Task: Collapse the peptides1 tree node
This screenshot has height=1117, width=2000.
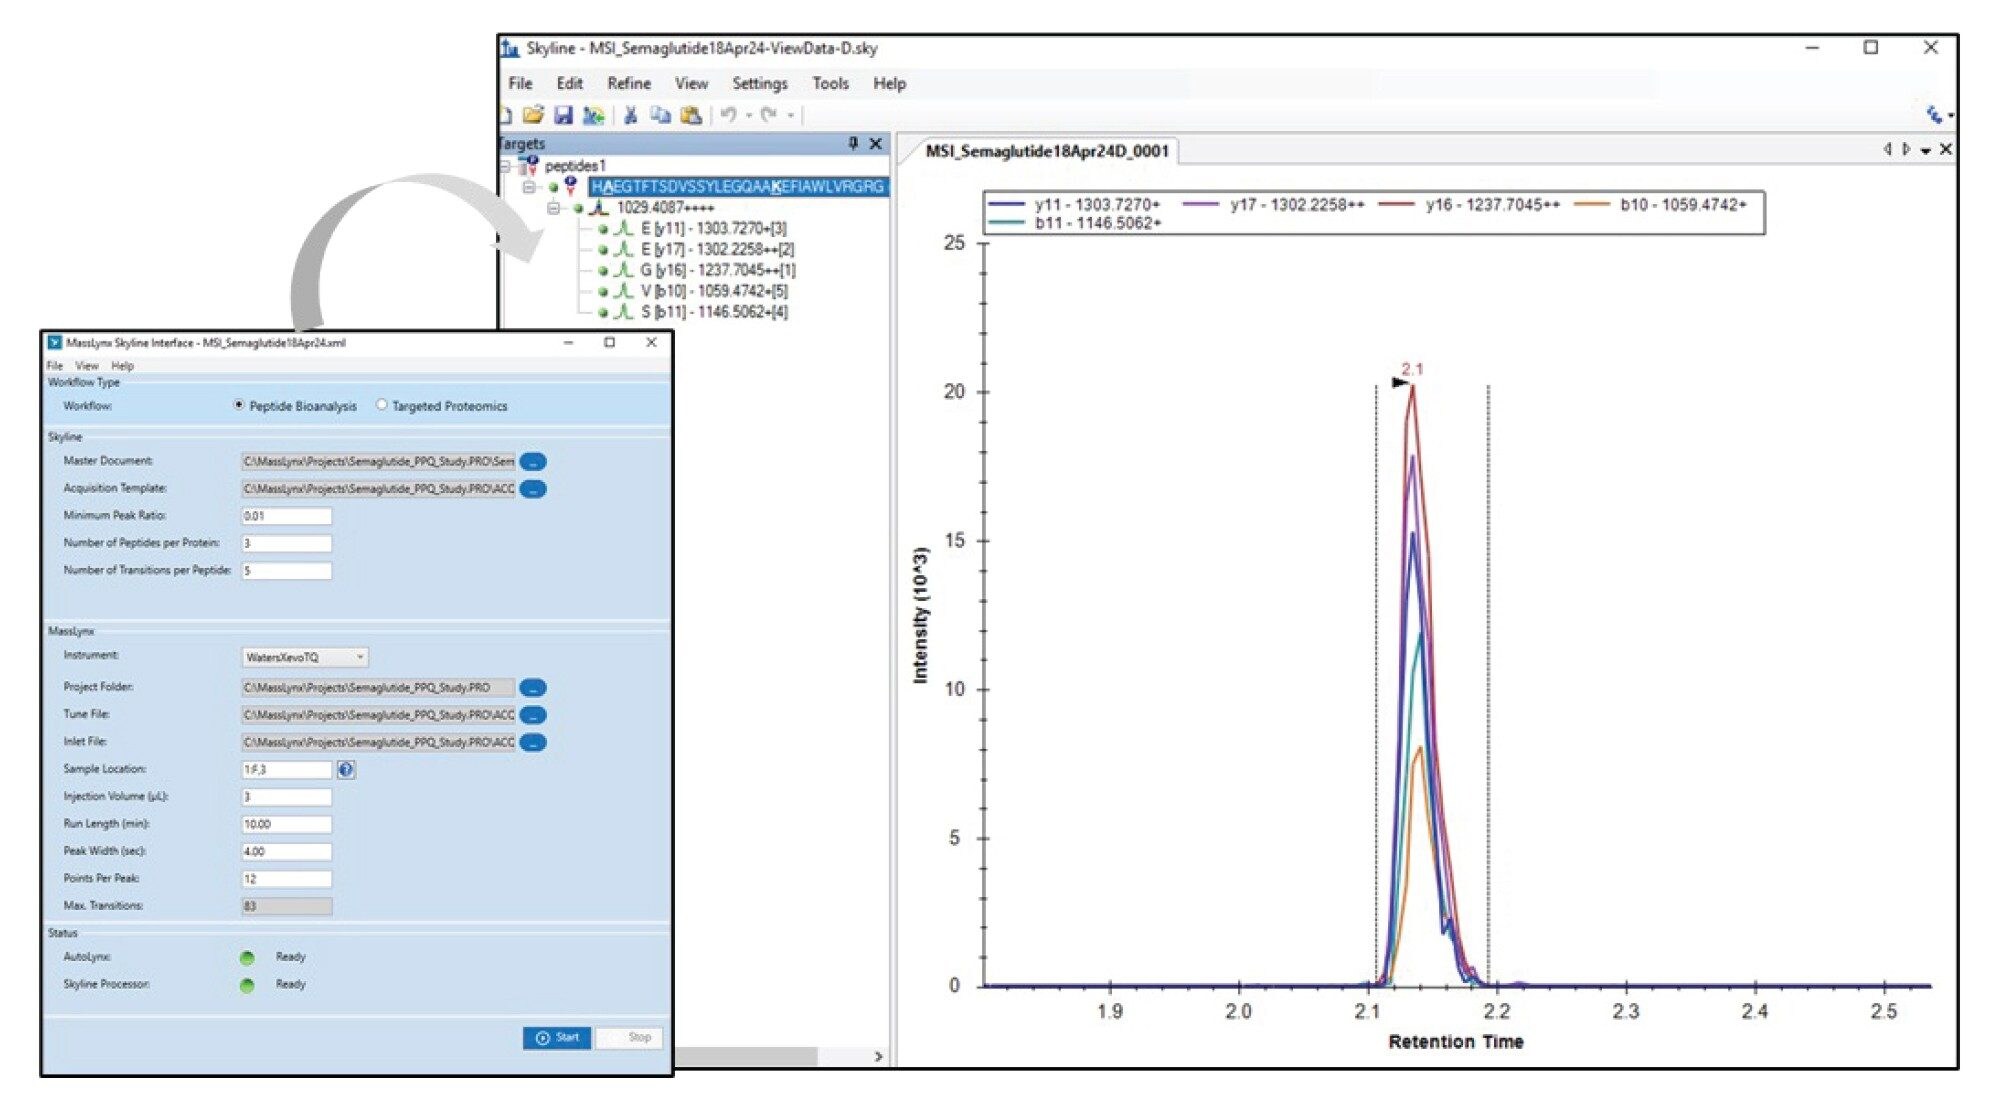Action: pyautogui.click(x=505, y=166)
